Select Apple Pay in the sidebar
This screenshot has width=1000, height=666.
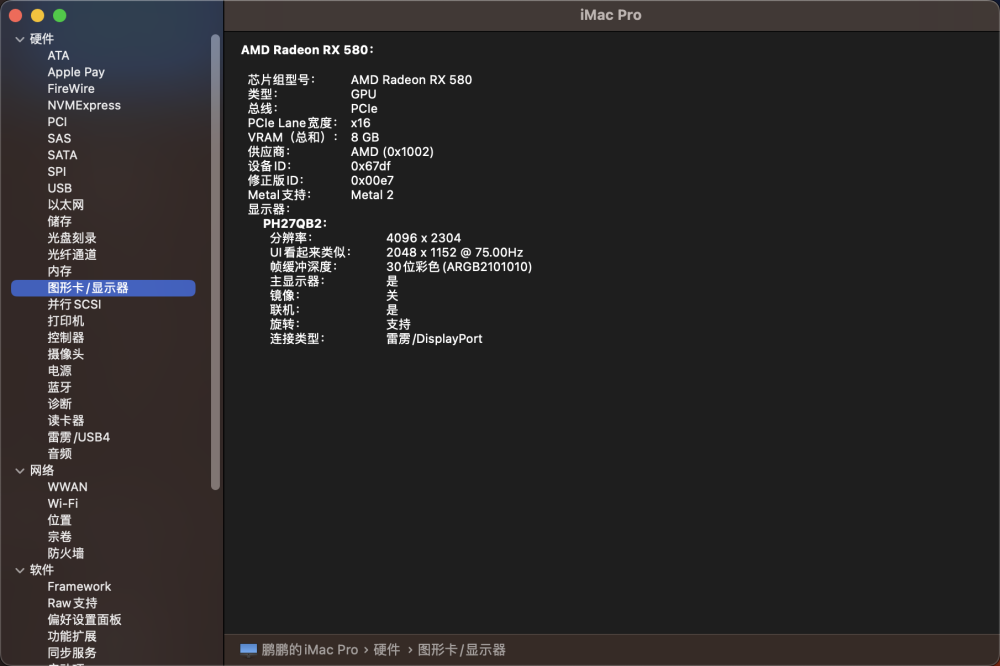coord(76,73)
